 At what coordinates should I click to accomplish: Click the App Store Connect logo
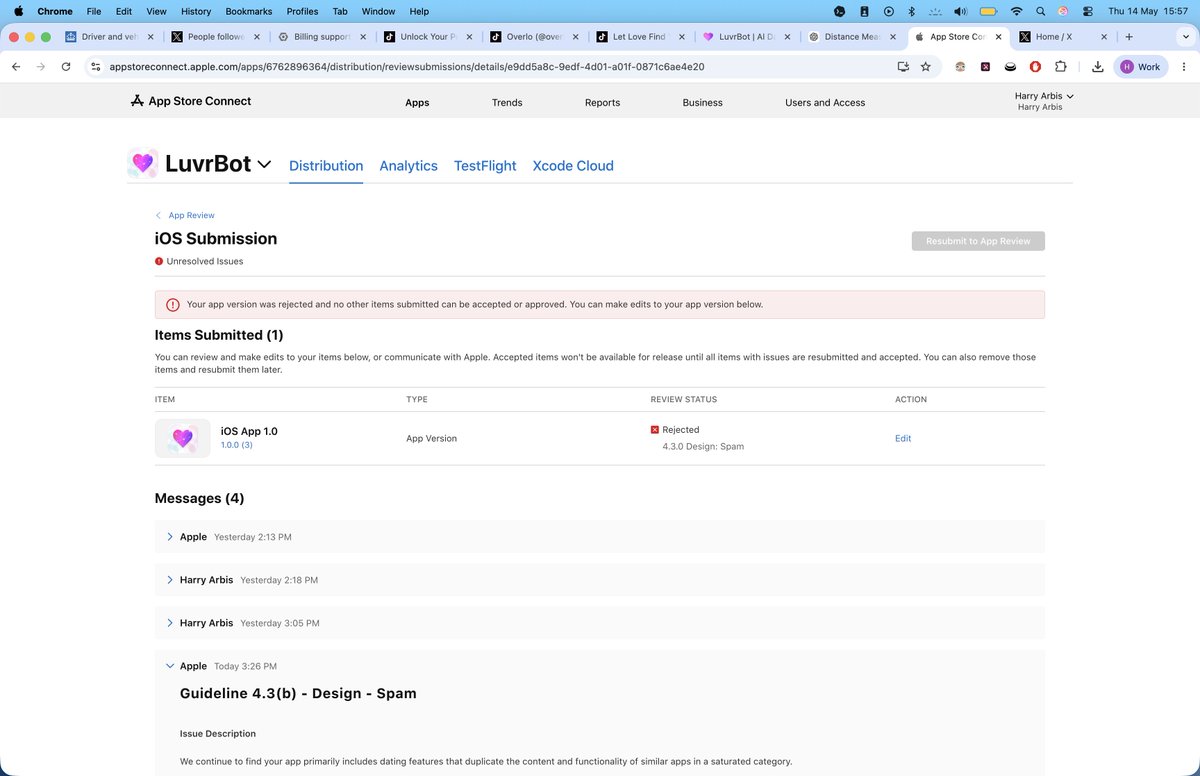[190, 101]
